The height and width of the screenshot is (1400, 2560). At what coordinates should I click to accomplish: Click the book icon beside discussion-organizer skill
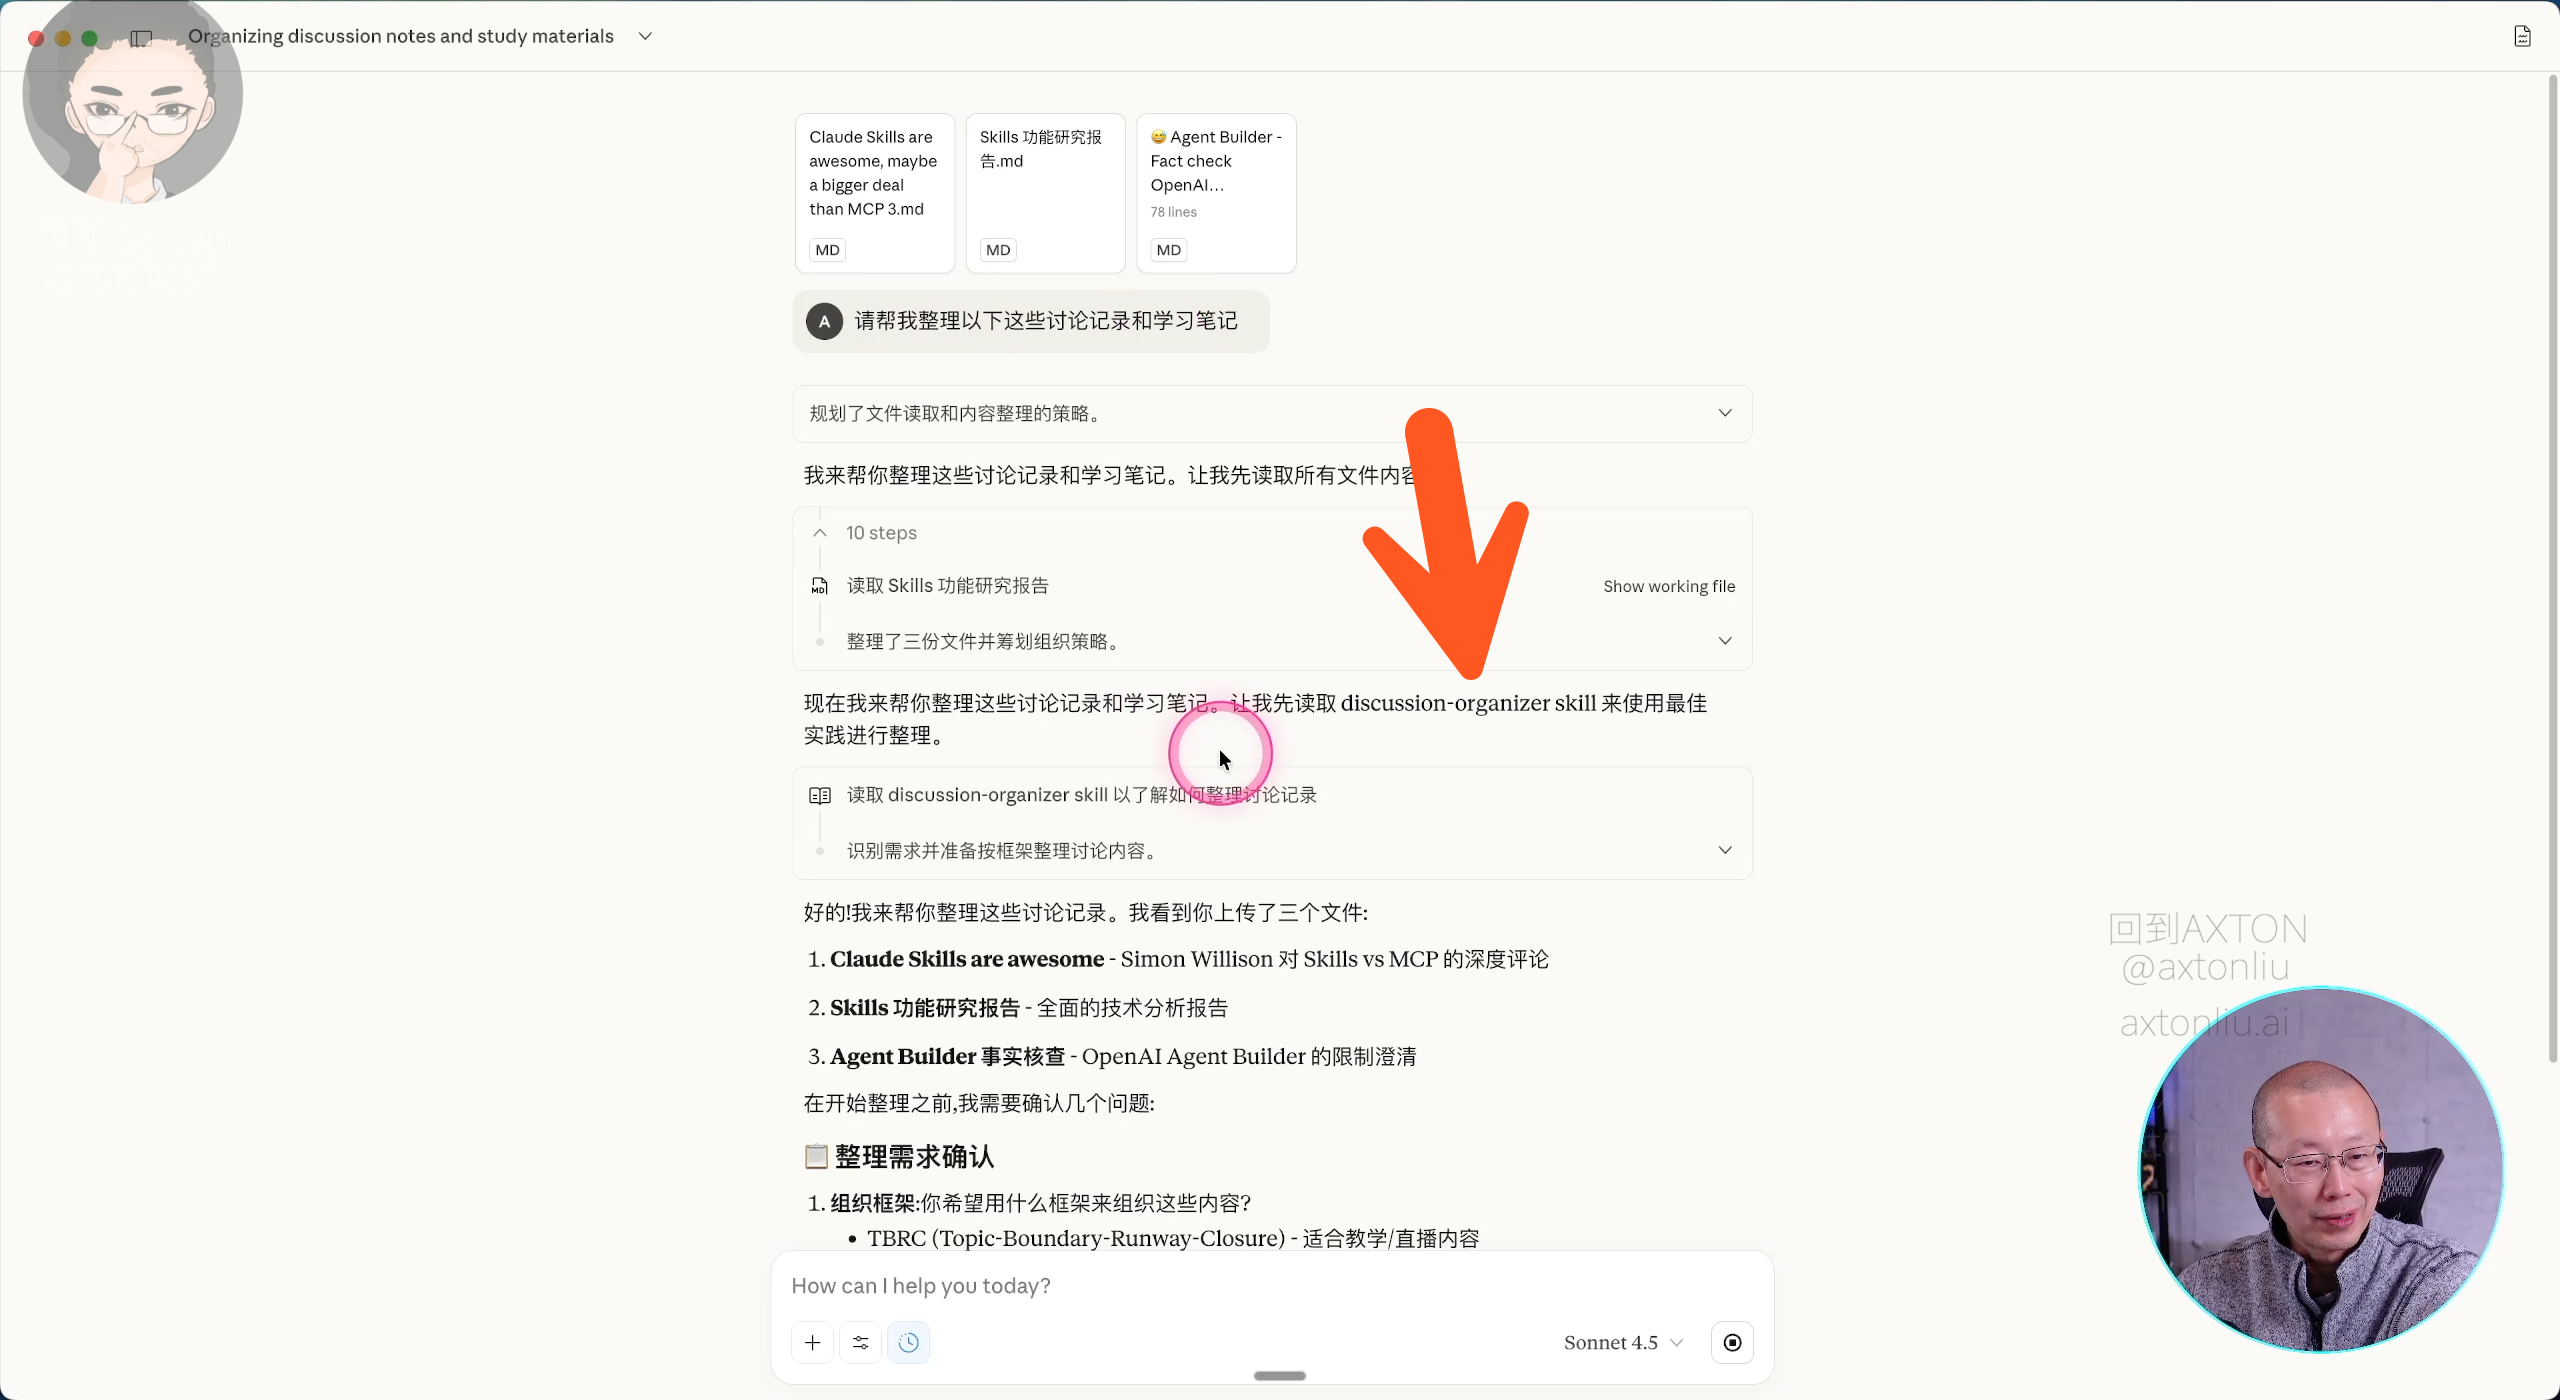820,795
